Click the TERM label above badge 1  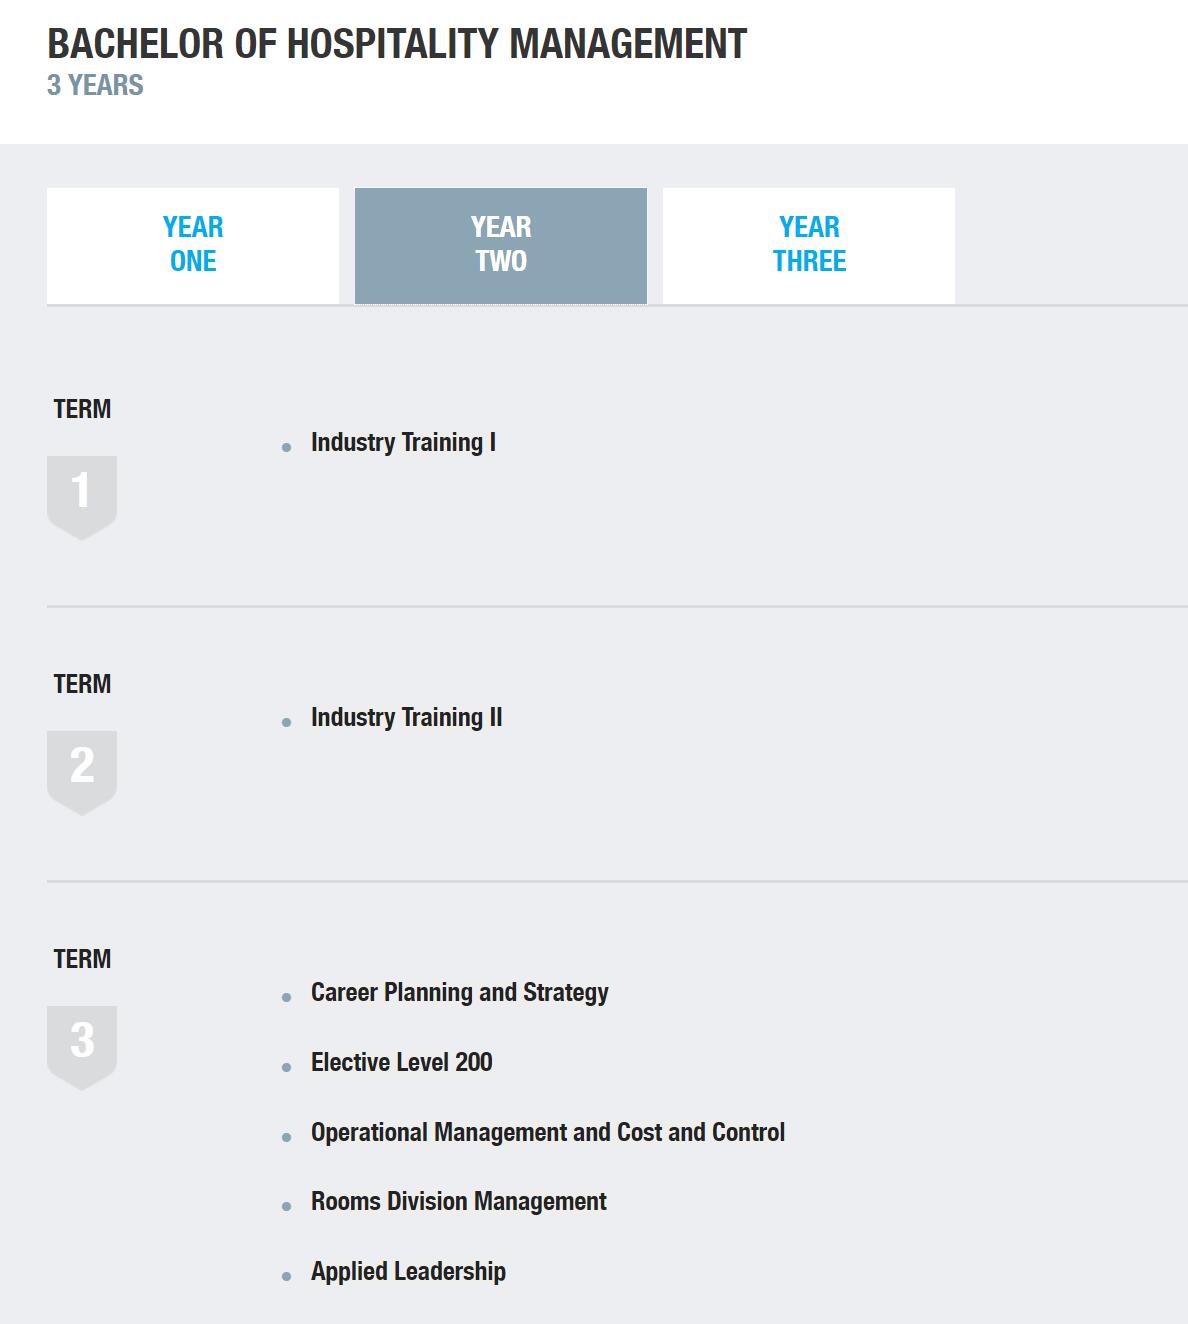click(82, 409)
